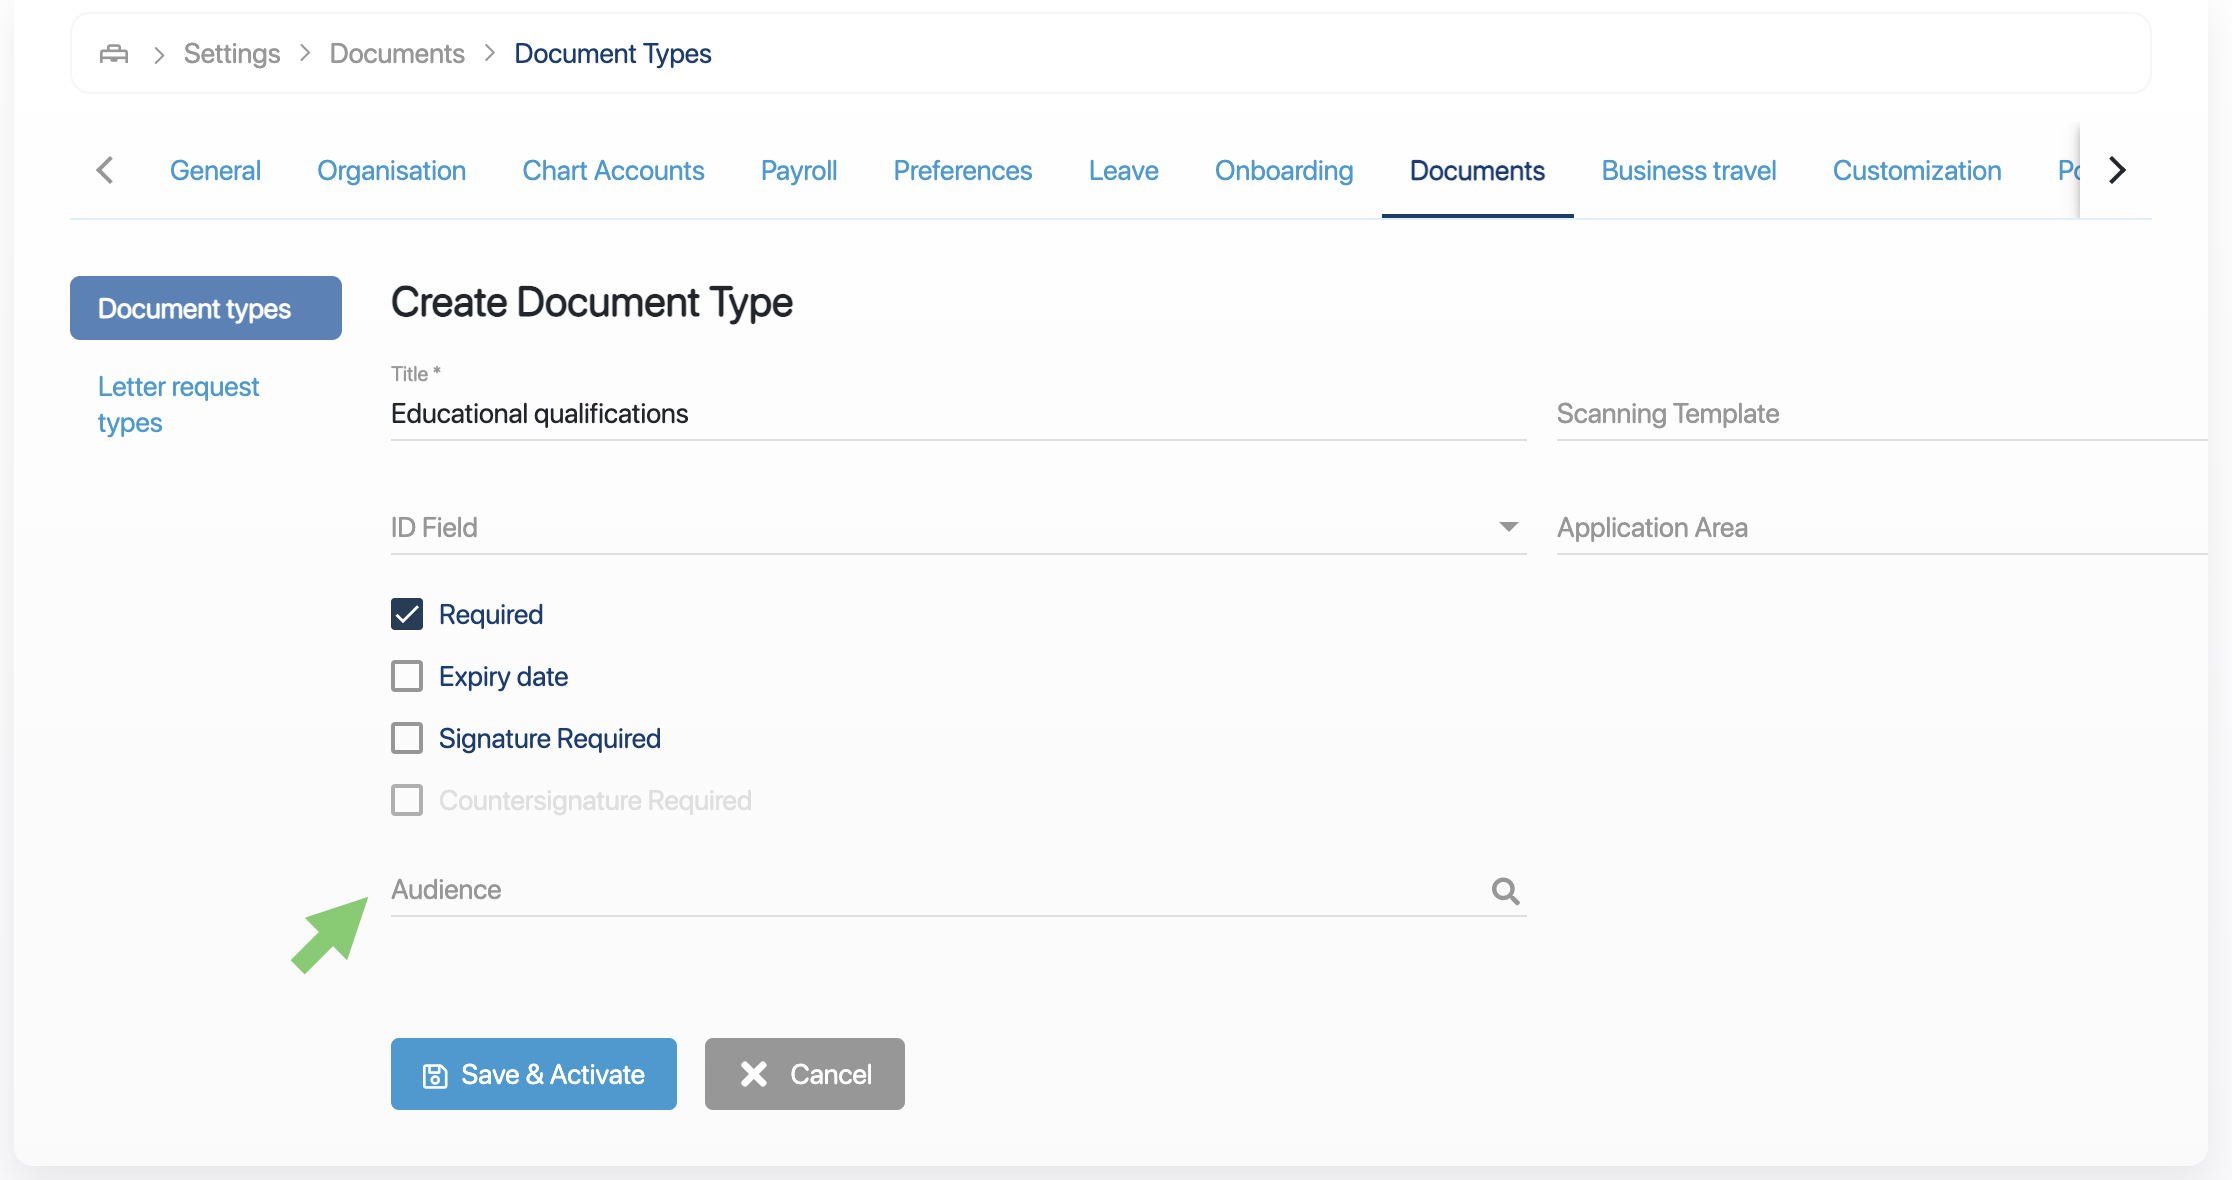Open the Scanning Template selector

[x=1880, y=414]
